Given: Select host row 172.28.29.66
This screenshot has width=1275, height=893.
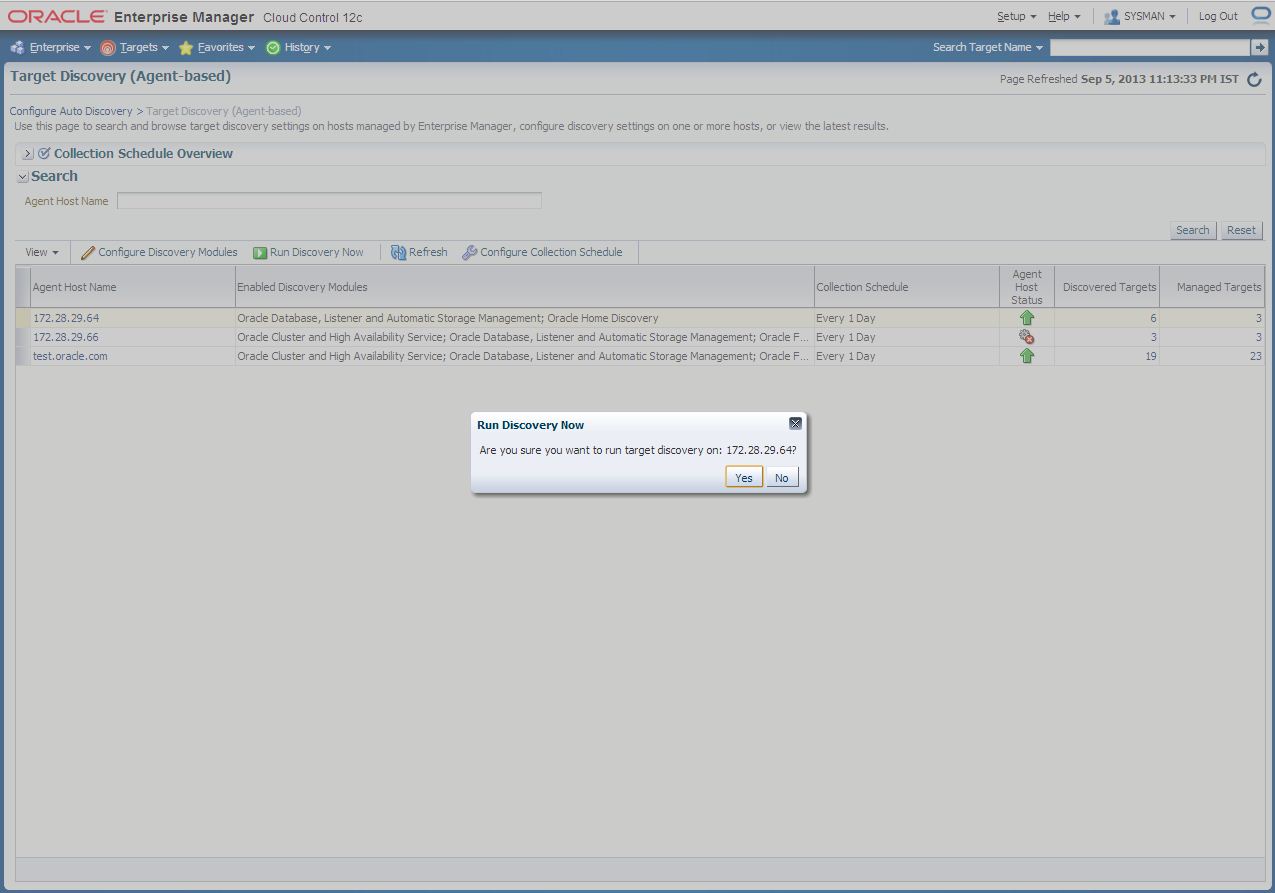Looking at the screenshot, I should pos(640,337).
